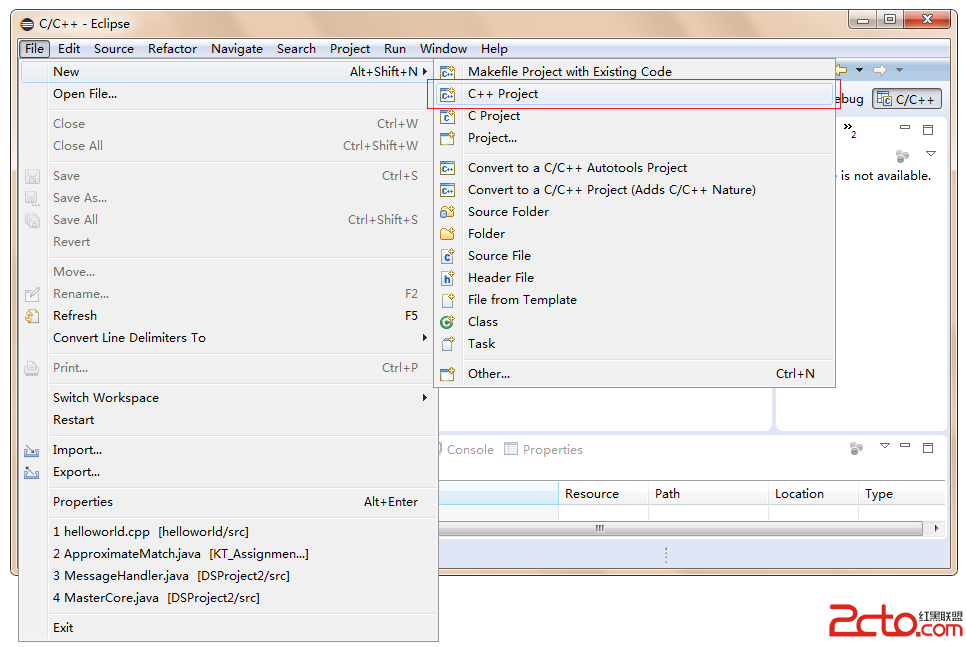966x647 pixels.
Task: Expand Convert Line Delimiters To submenu
Action: (x=424, y=338)
